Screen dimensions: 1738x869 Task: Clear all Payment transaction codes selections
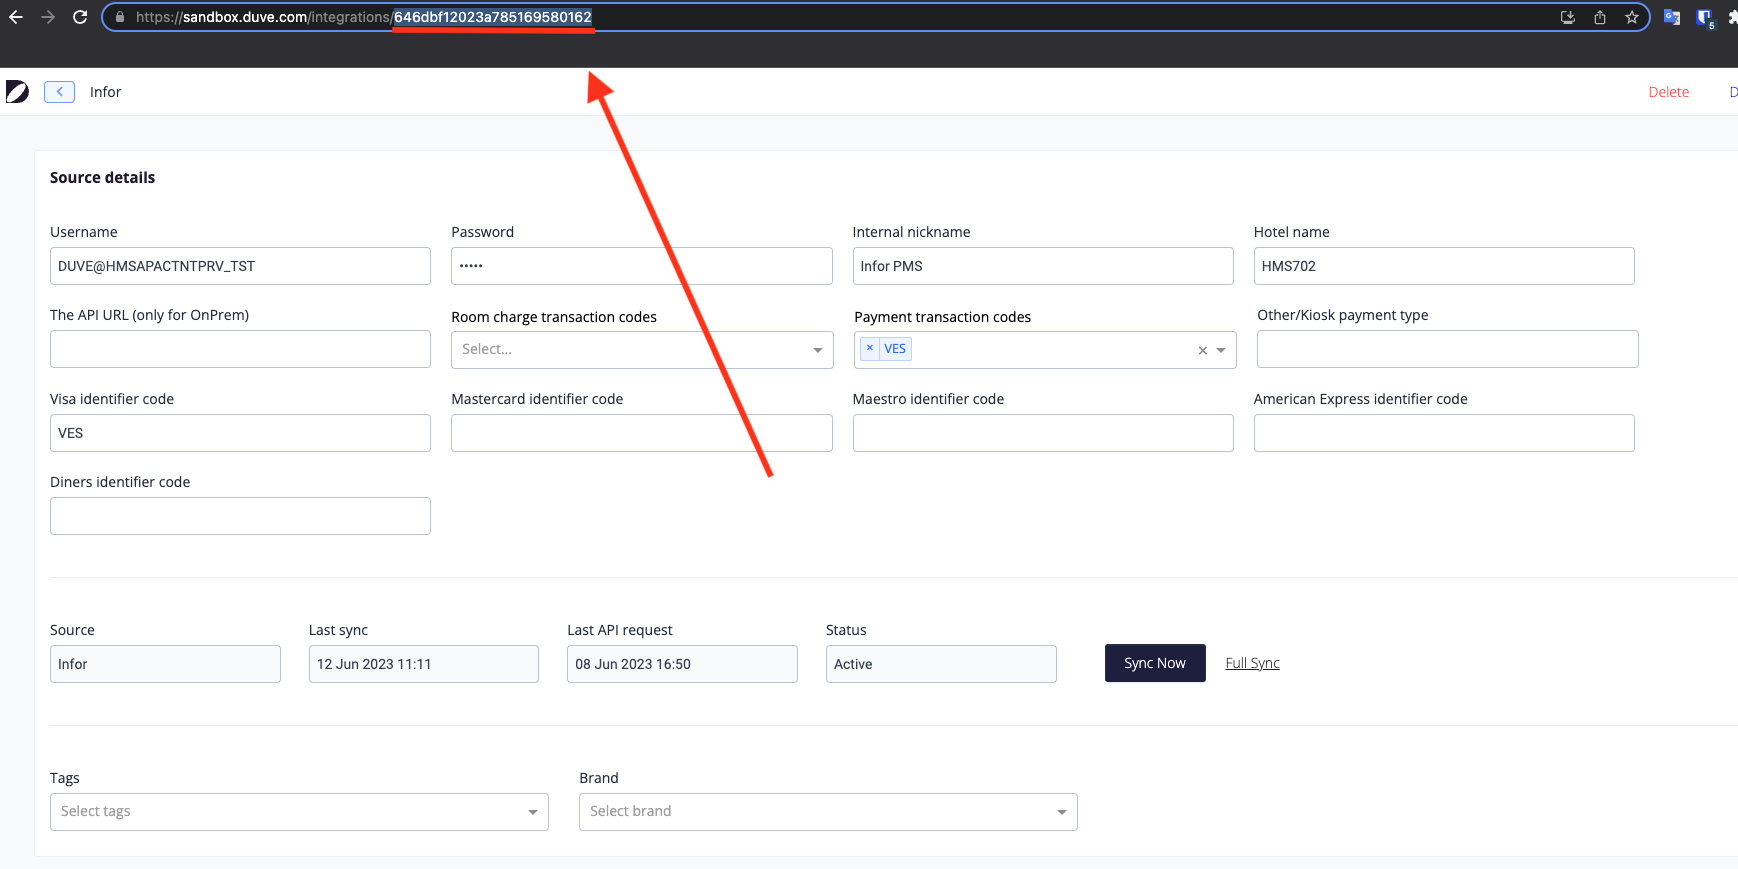click(x=1202, y=350)
